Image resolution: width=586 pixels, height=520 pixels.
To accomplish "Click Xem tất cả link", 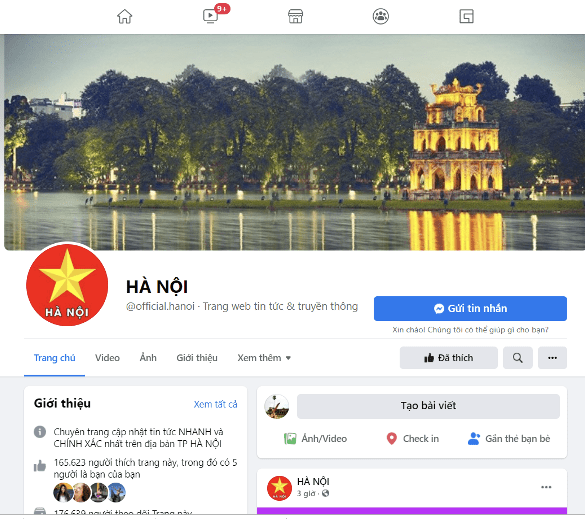I will 215,404.
